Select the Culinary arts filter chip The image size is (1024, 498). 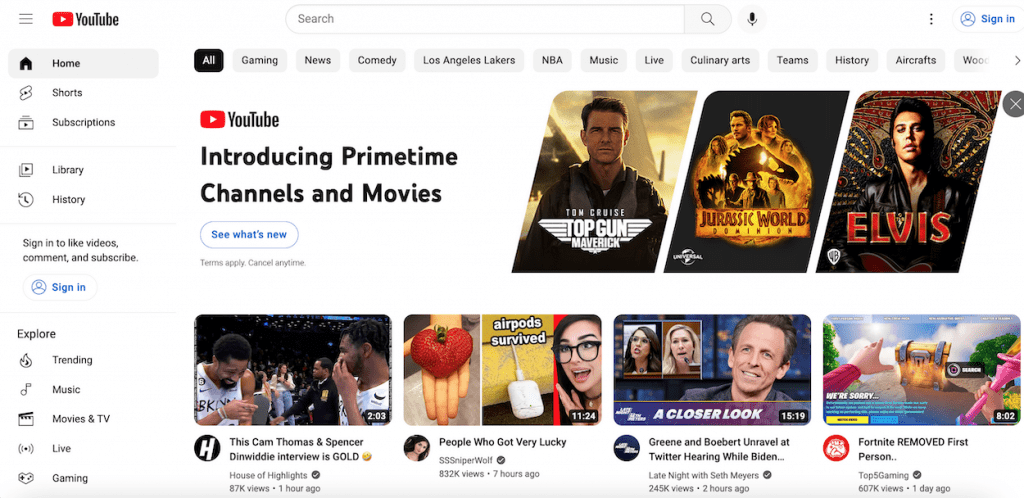click(x=720, y=60)
